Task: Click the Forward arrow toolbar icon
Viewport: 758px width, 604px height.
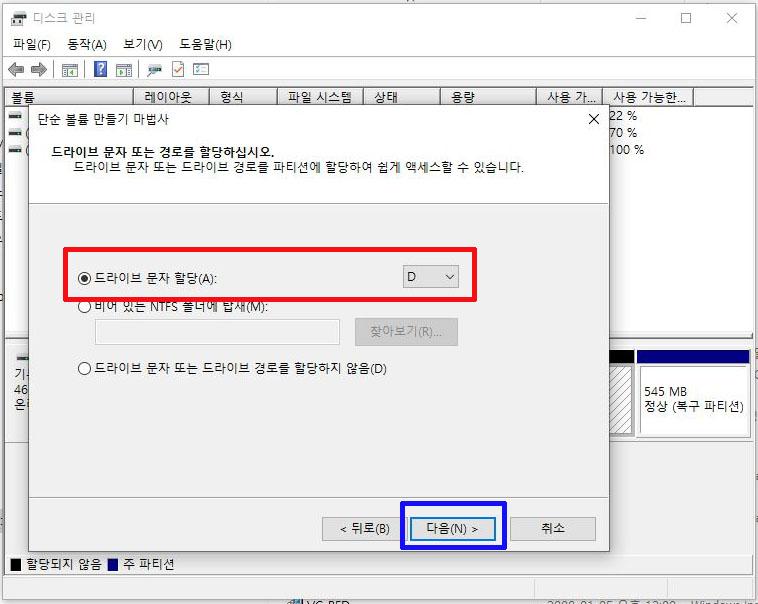Action: 39,70
